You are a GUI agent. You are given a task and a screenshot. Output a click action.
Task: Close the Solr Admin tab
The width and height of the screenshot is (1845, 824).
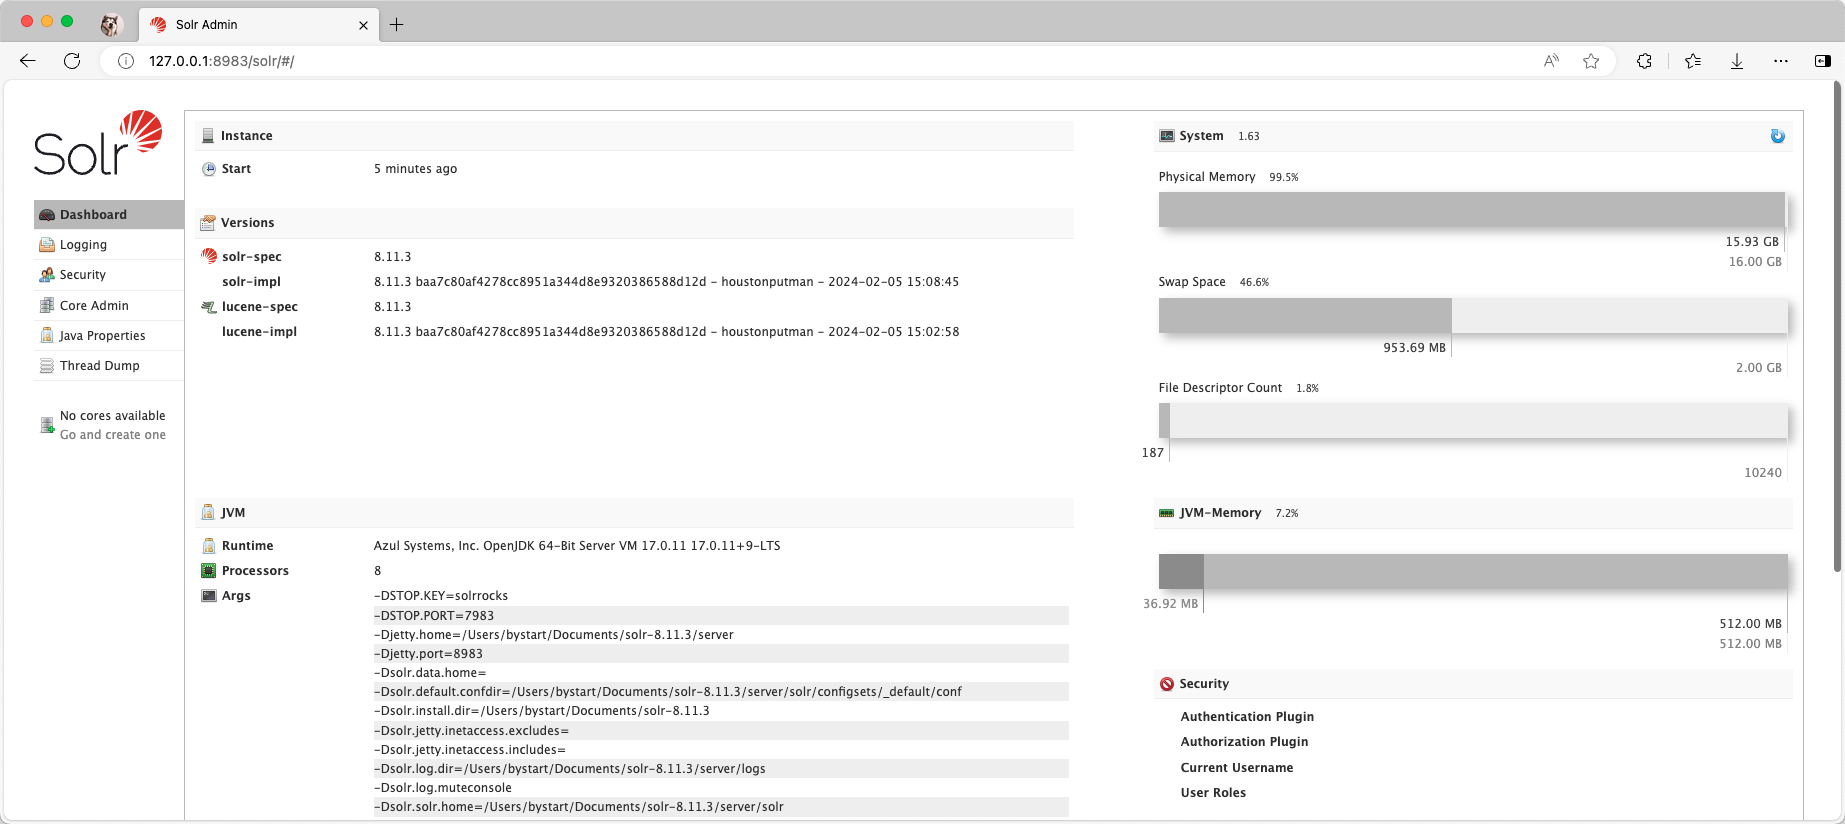coord(363,25)
